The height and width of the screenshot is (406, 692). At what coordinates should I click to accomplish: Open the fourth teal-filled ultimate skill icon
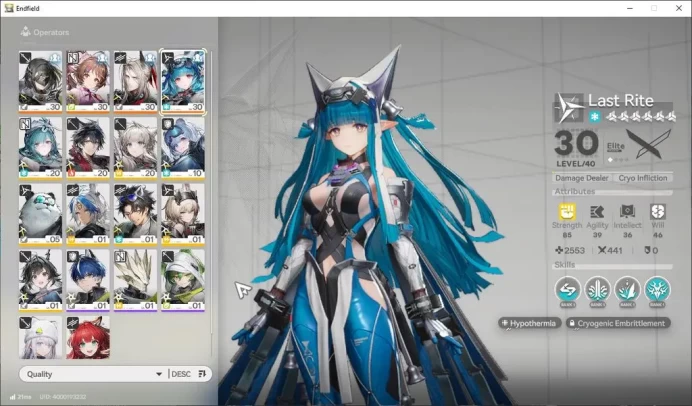(657, 290)
